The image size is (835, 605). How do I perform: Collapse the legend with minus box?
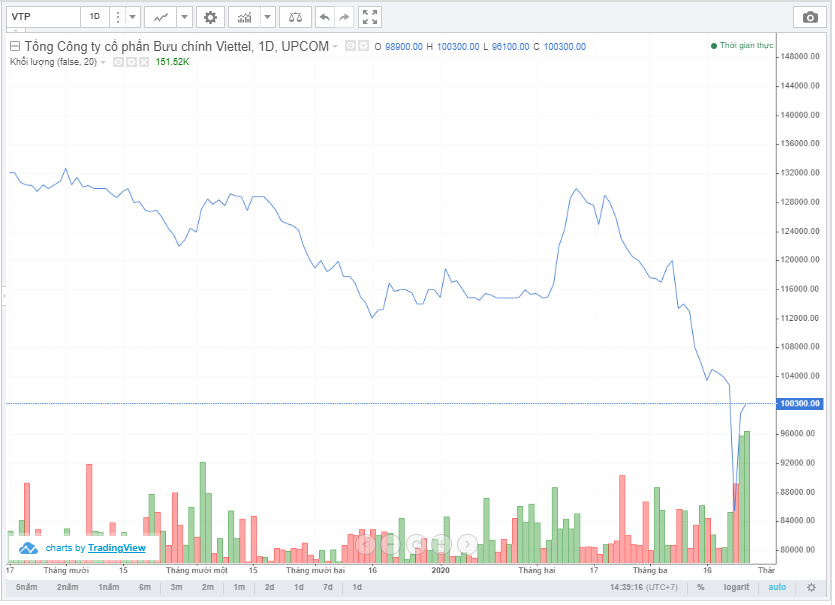[x=15, y=46]
